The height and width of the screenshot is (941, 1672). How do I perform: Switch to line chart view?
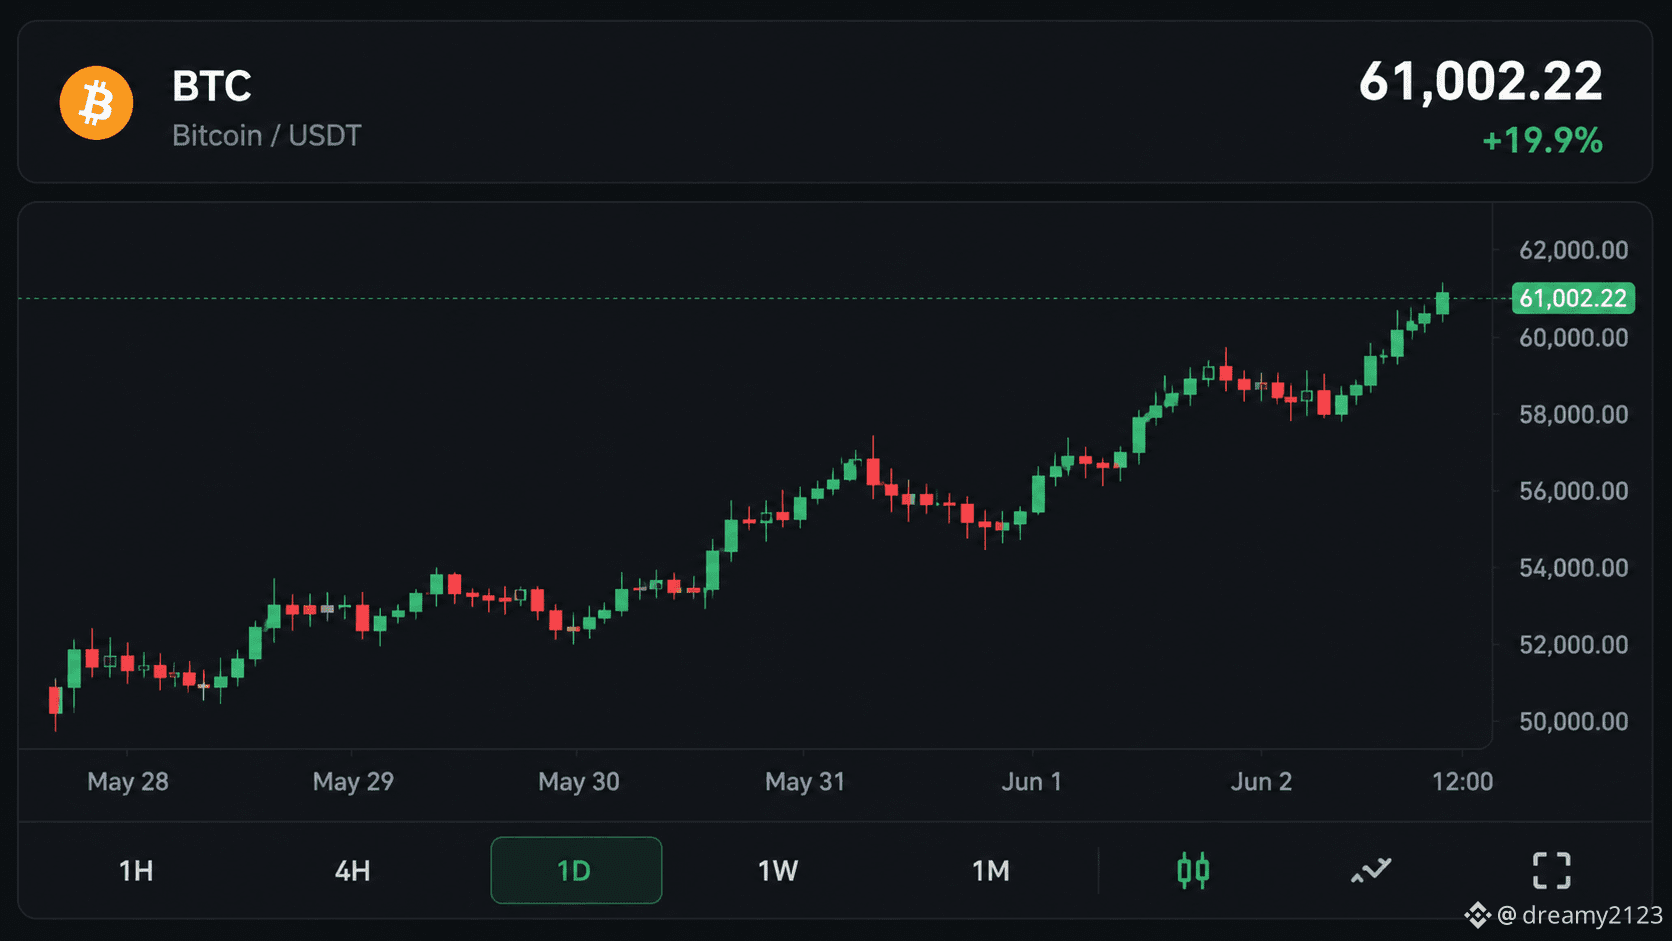1371,870
